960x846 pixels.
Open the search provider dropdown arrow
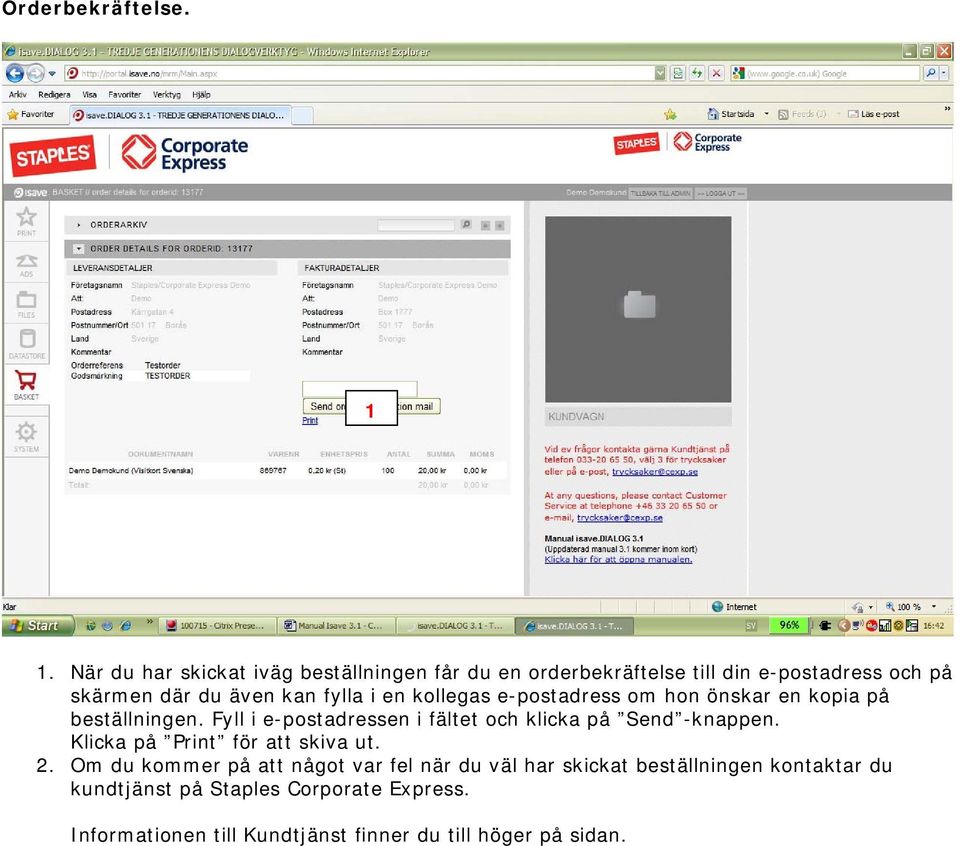point(943,73)
